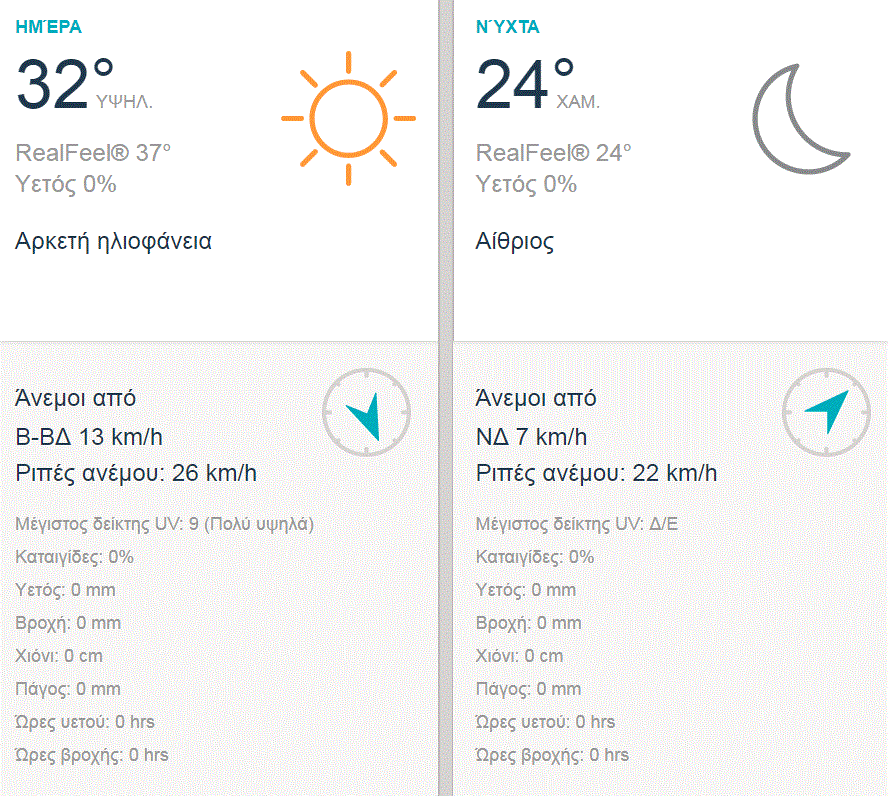The height and width of the screenshot is (796, 888).
Task: Click daytime Καταιγίδες: 0% line
Action: pyautogui.click(x=75, y=557)
